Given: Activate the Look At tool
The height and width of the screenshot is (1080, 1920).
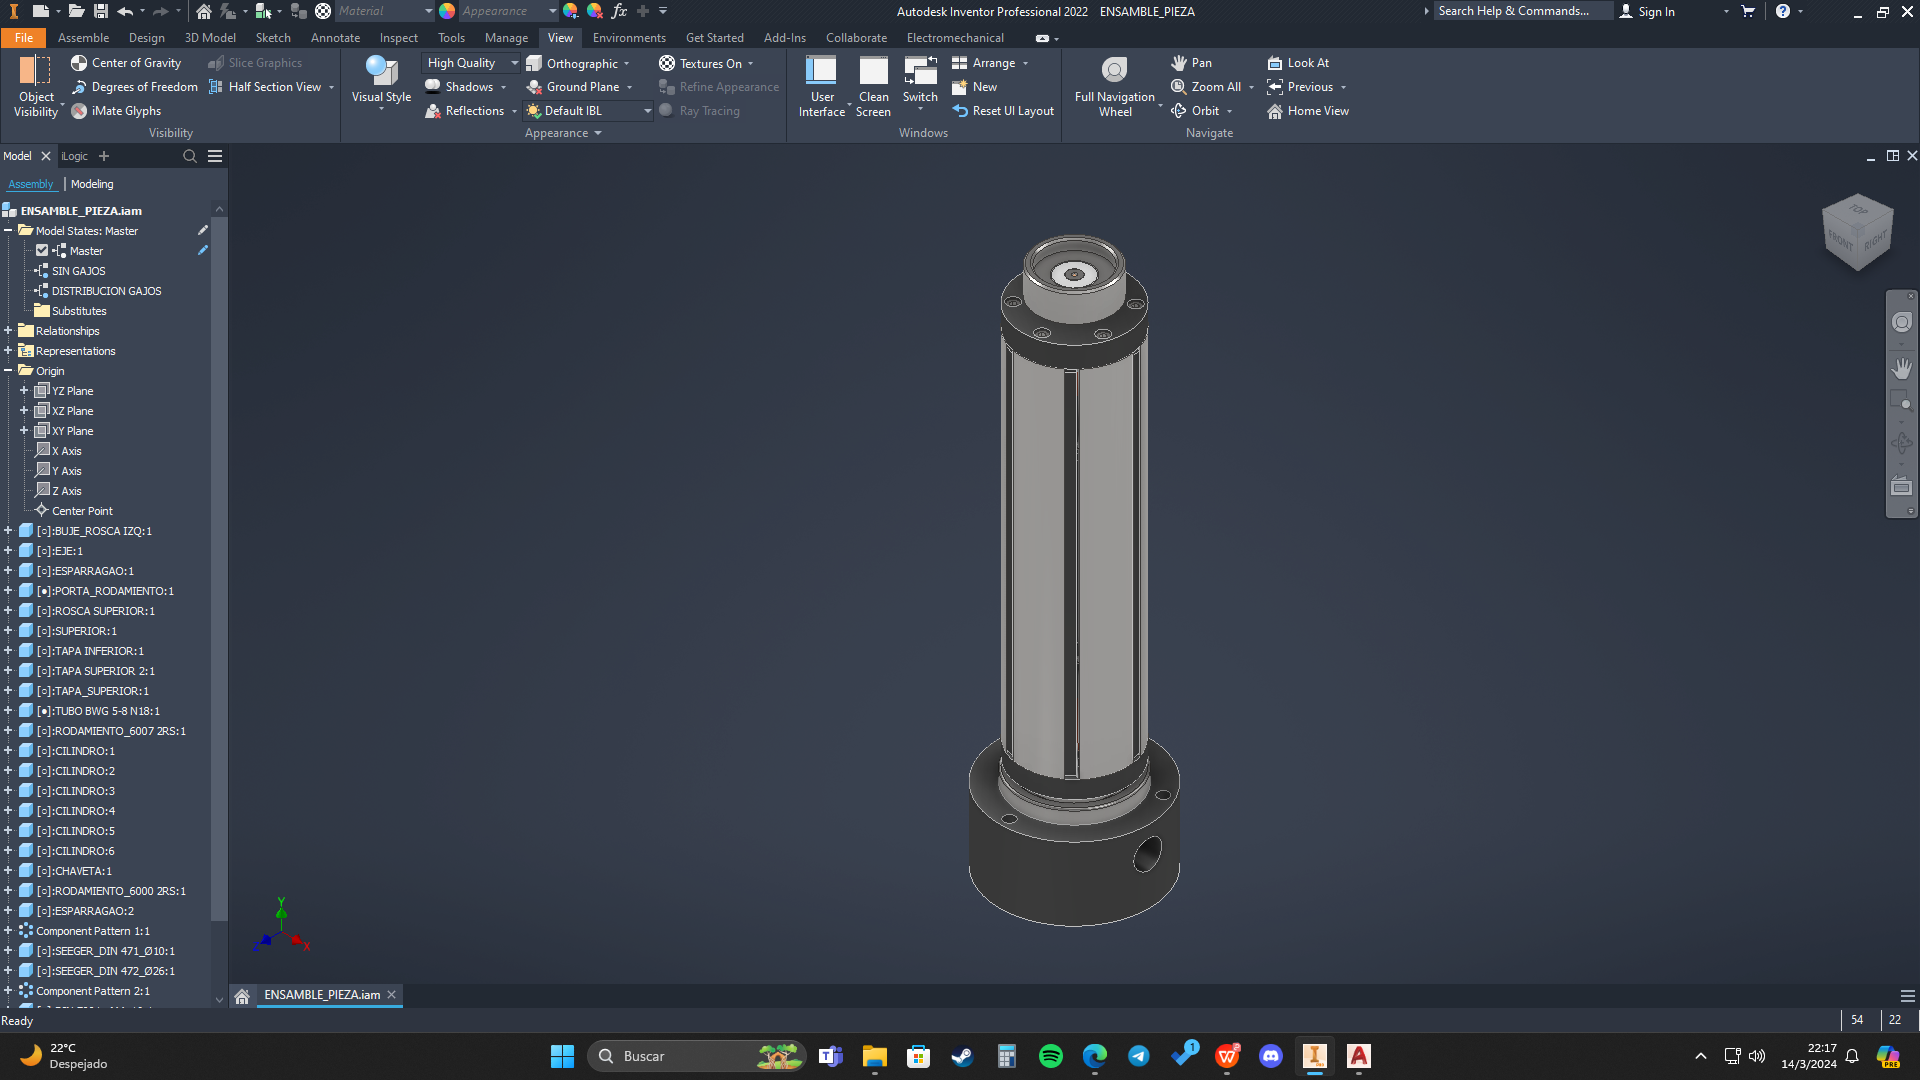Looking at the screenshot, I should coord(1298,63).
